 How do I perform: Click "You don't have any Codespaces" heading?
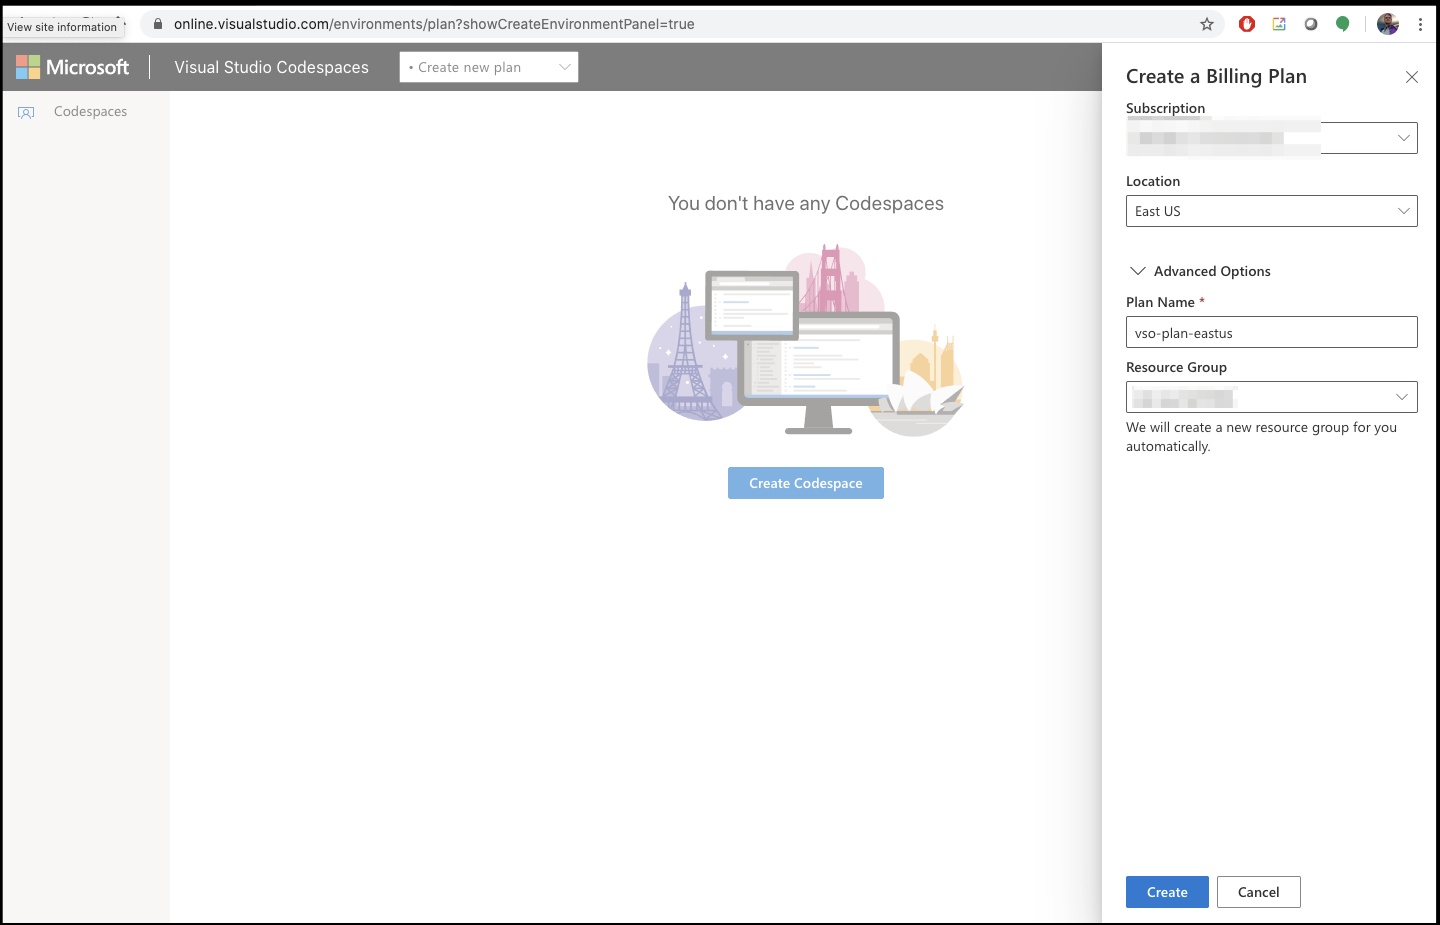click(806, 204)
